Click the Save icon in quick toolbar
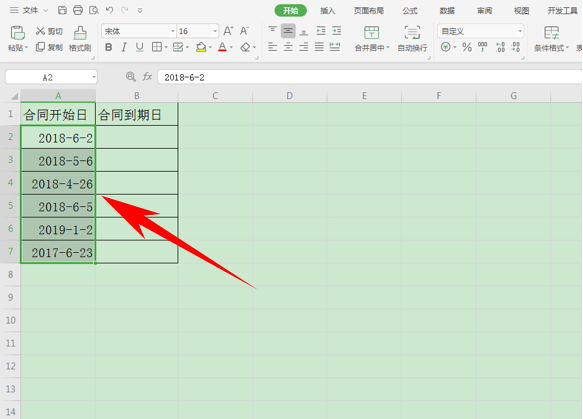Screen dimensions: 583x419 [62, 10]
